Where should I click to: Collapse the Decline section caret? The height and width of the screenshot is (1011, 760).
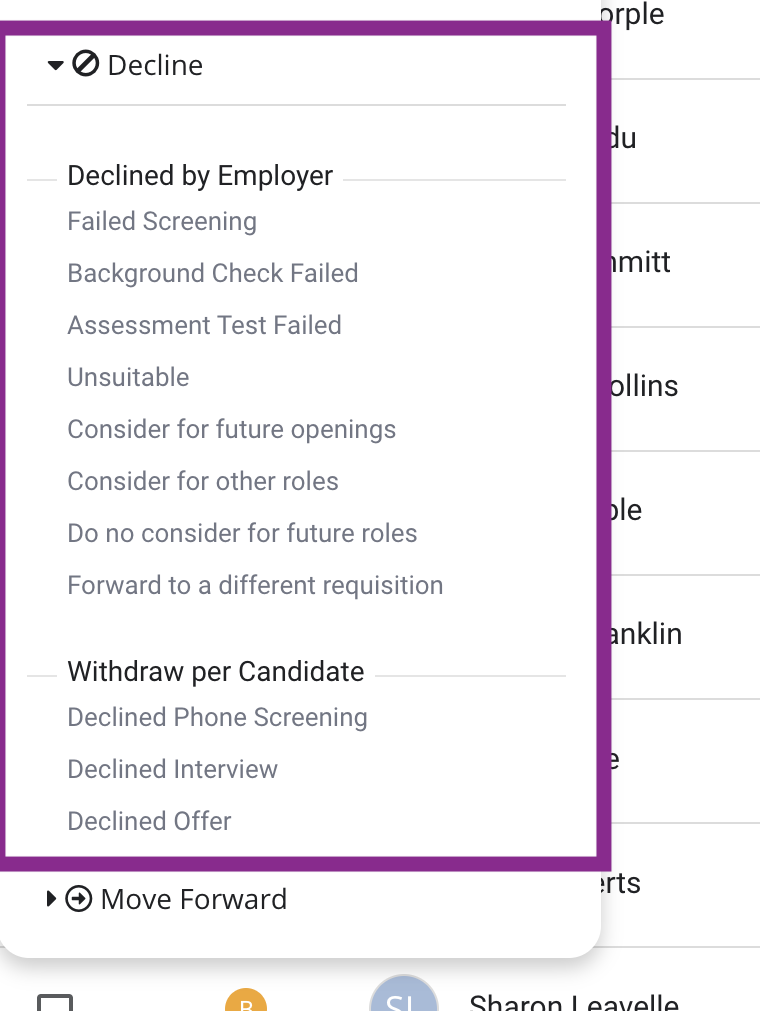(x=55, y=65)
